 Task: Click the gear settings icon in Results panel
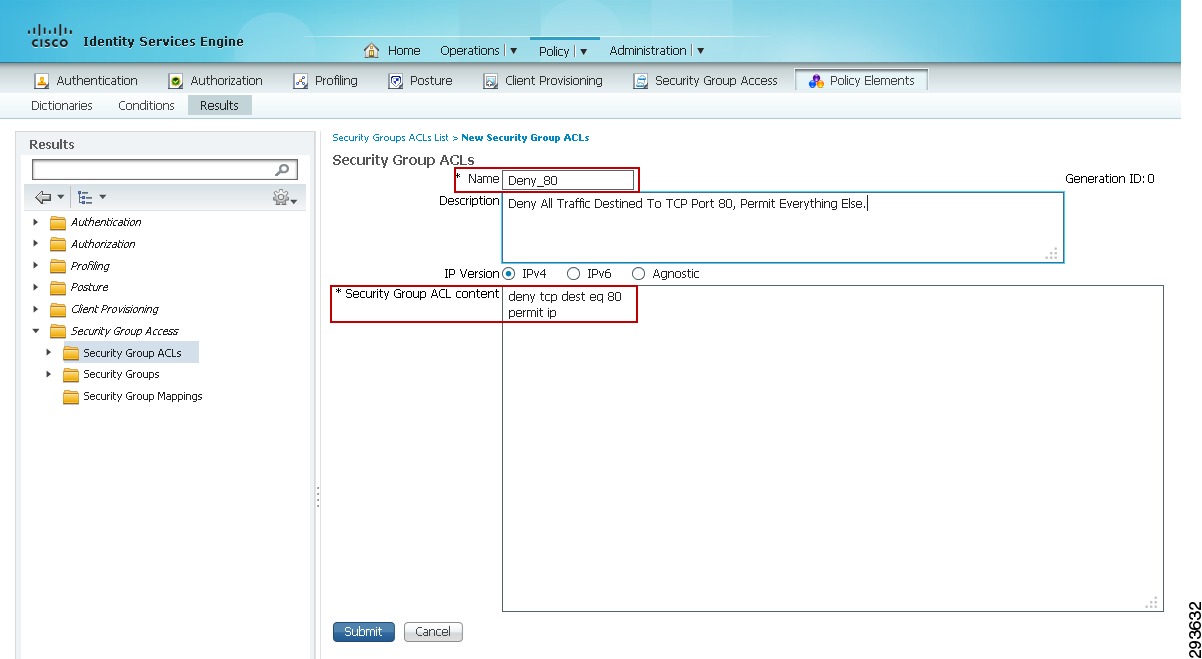coord(280,198)
